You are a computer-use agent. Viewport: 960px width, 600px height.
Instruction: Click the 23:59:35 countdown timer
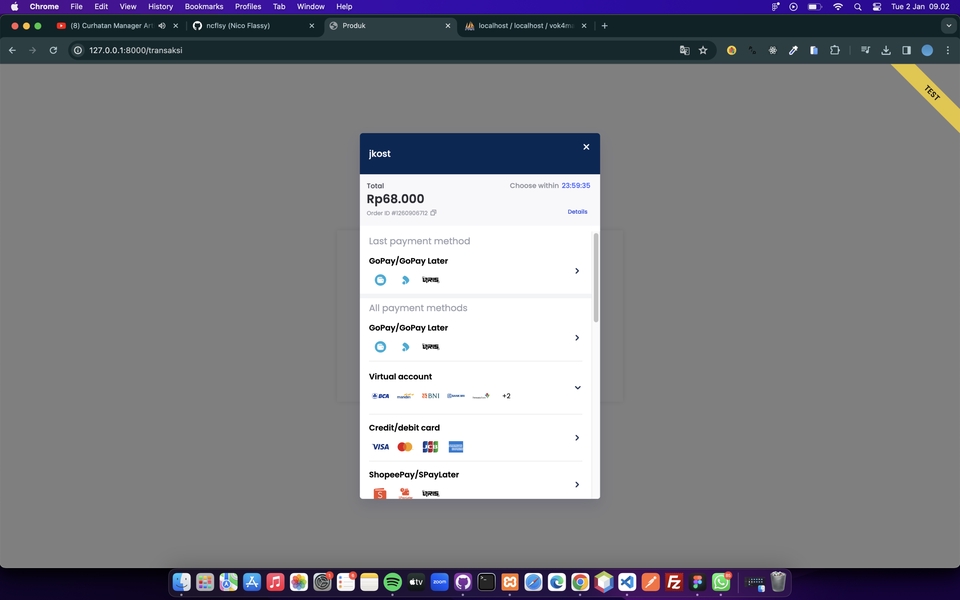tap(576, 186)
